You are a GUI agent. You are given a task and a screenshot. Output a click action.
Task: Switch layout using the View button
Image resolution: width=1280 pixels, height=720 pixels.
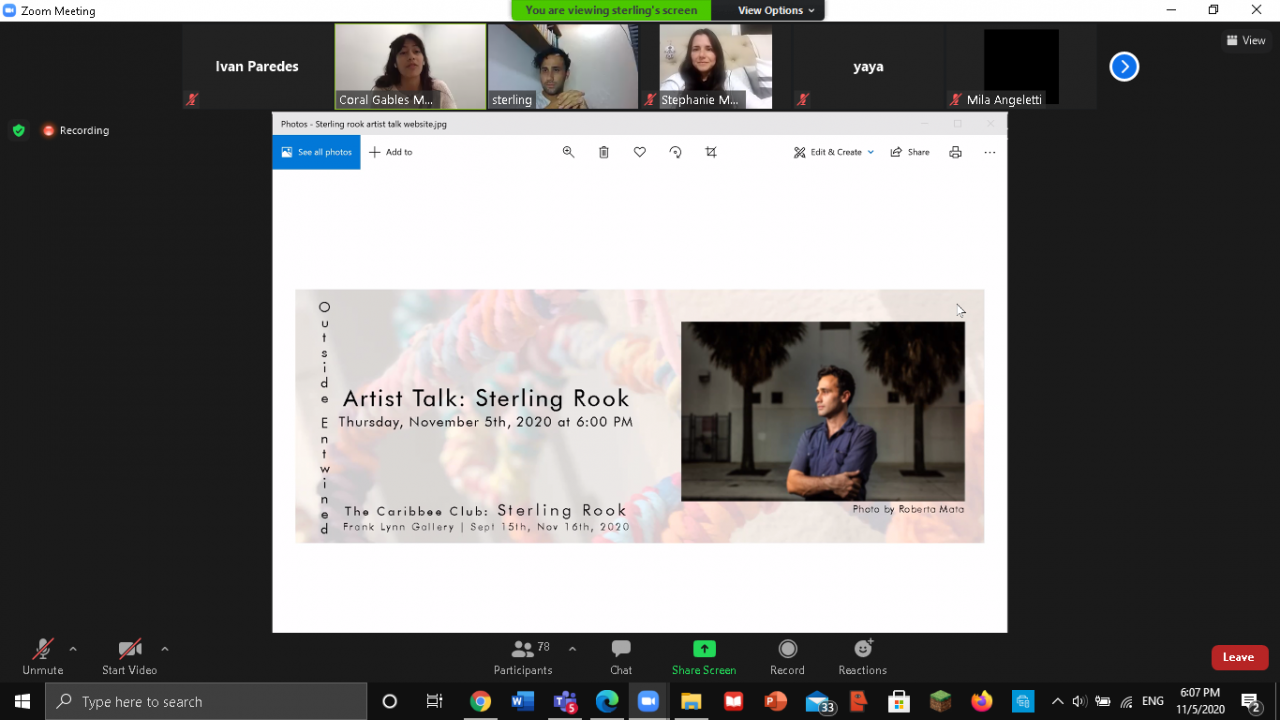coord(1246,41)
